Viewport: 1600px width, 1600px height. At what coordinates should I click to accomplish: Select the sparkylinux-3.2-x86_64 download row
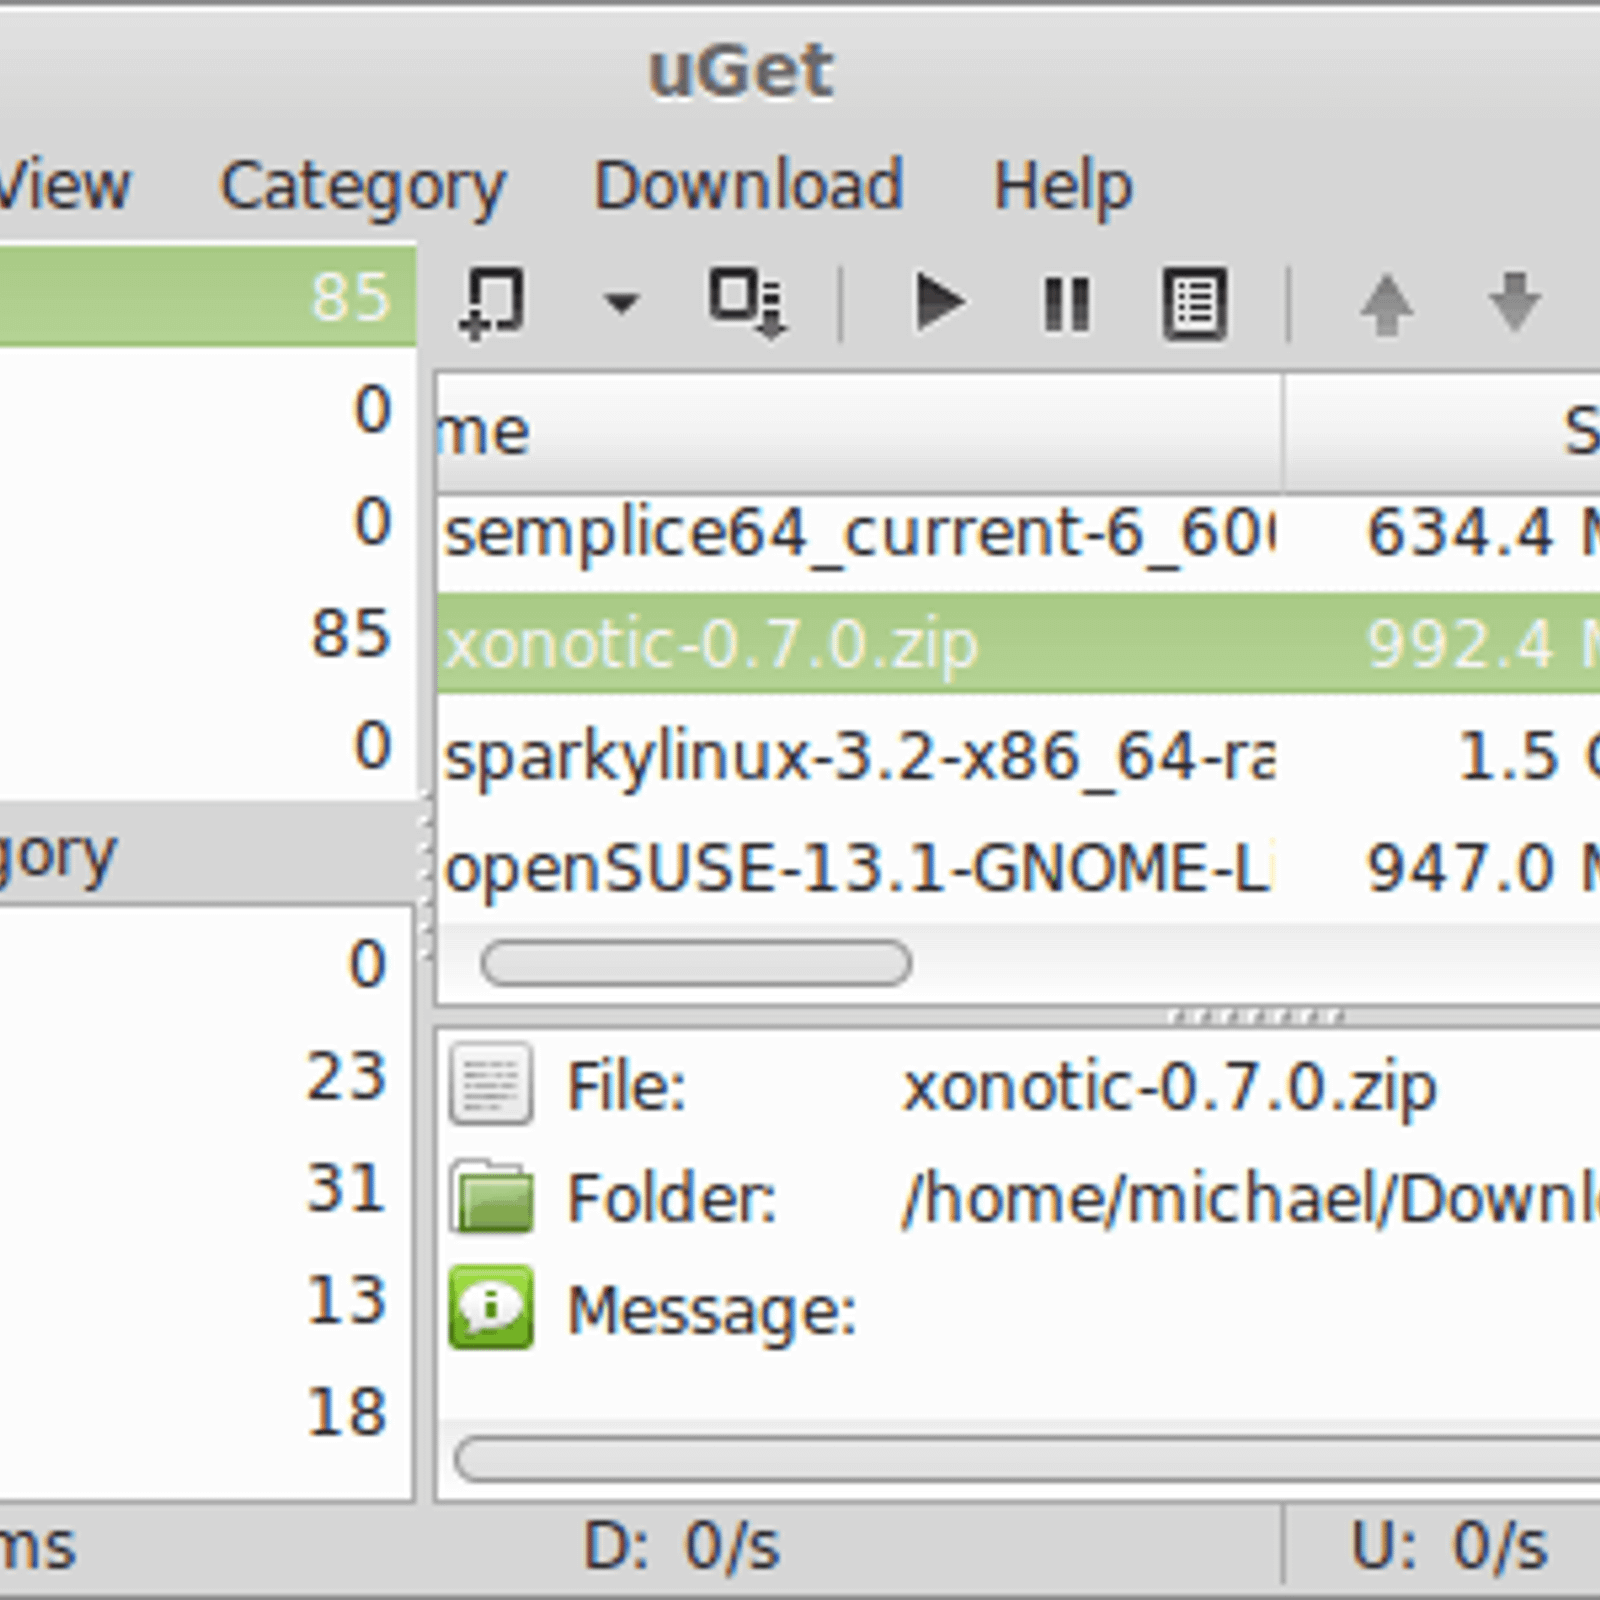tap(1018, 756)
